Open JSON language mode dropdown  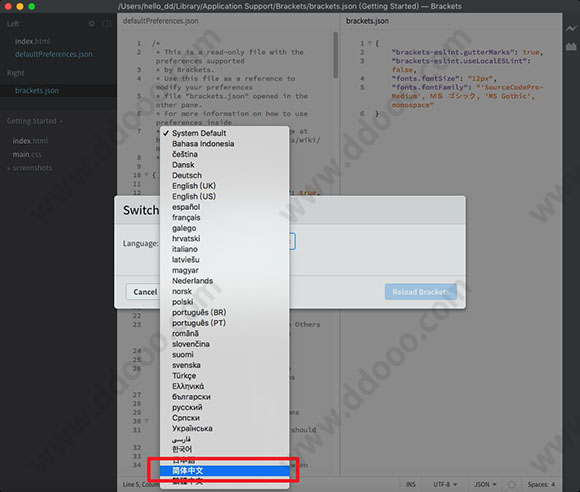tap(485, 484)
